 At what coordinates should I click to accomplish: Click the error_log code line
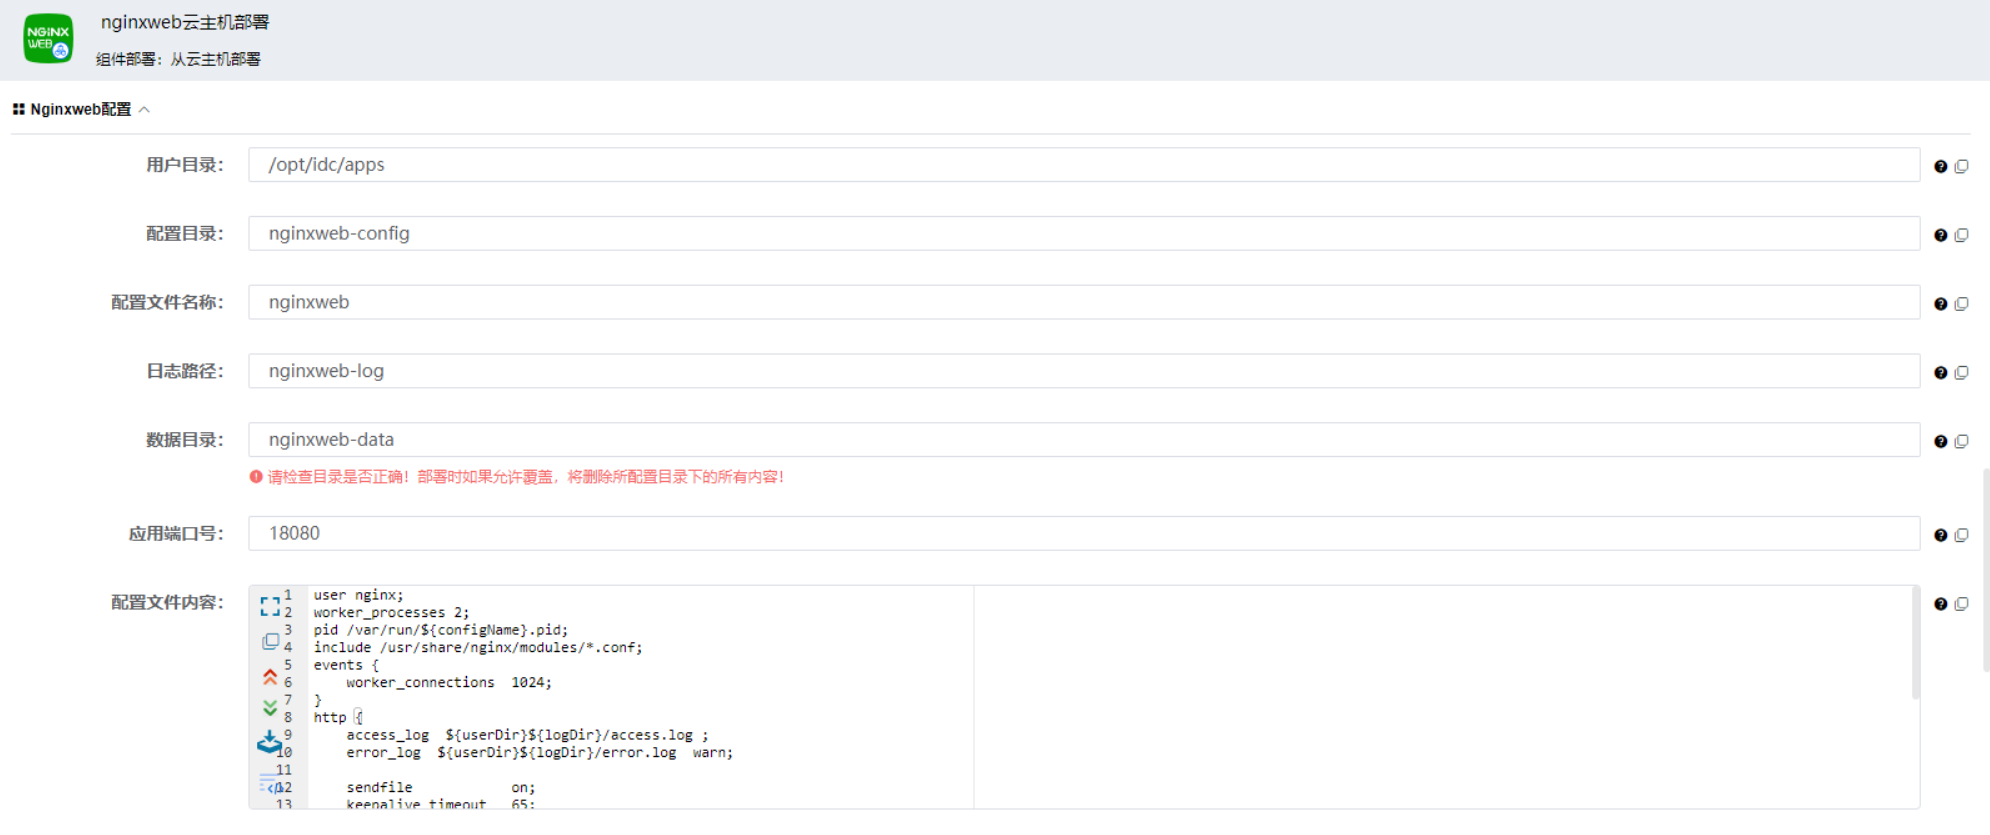pos(539,753)
